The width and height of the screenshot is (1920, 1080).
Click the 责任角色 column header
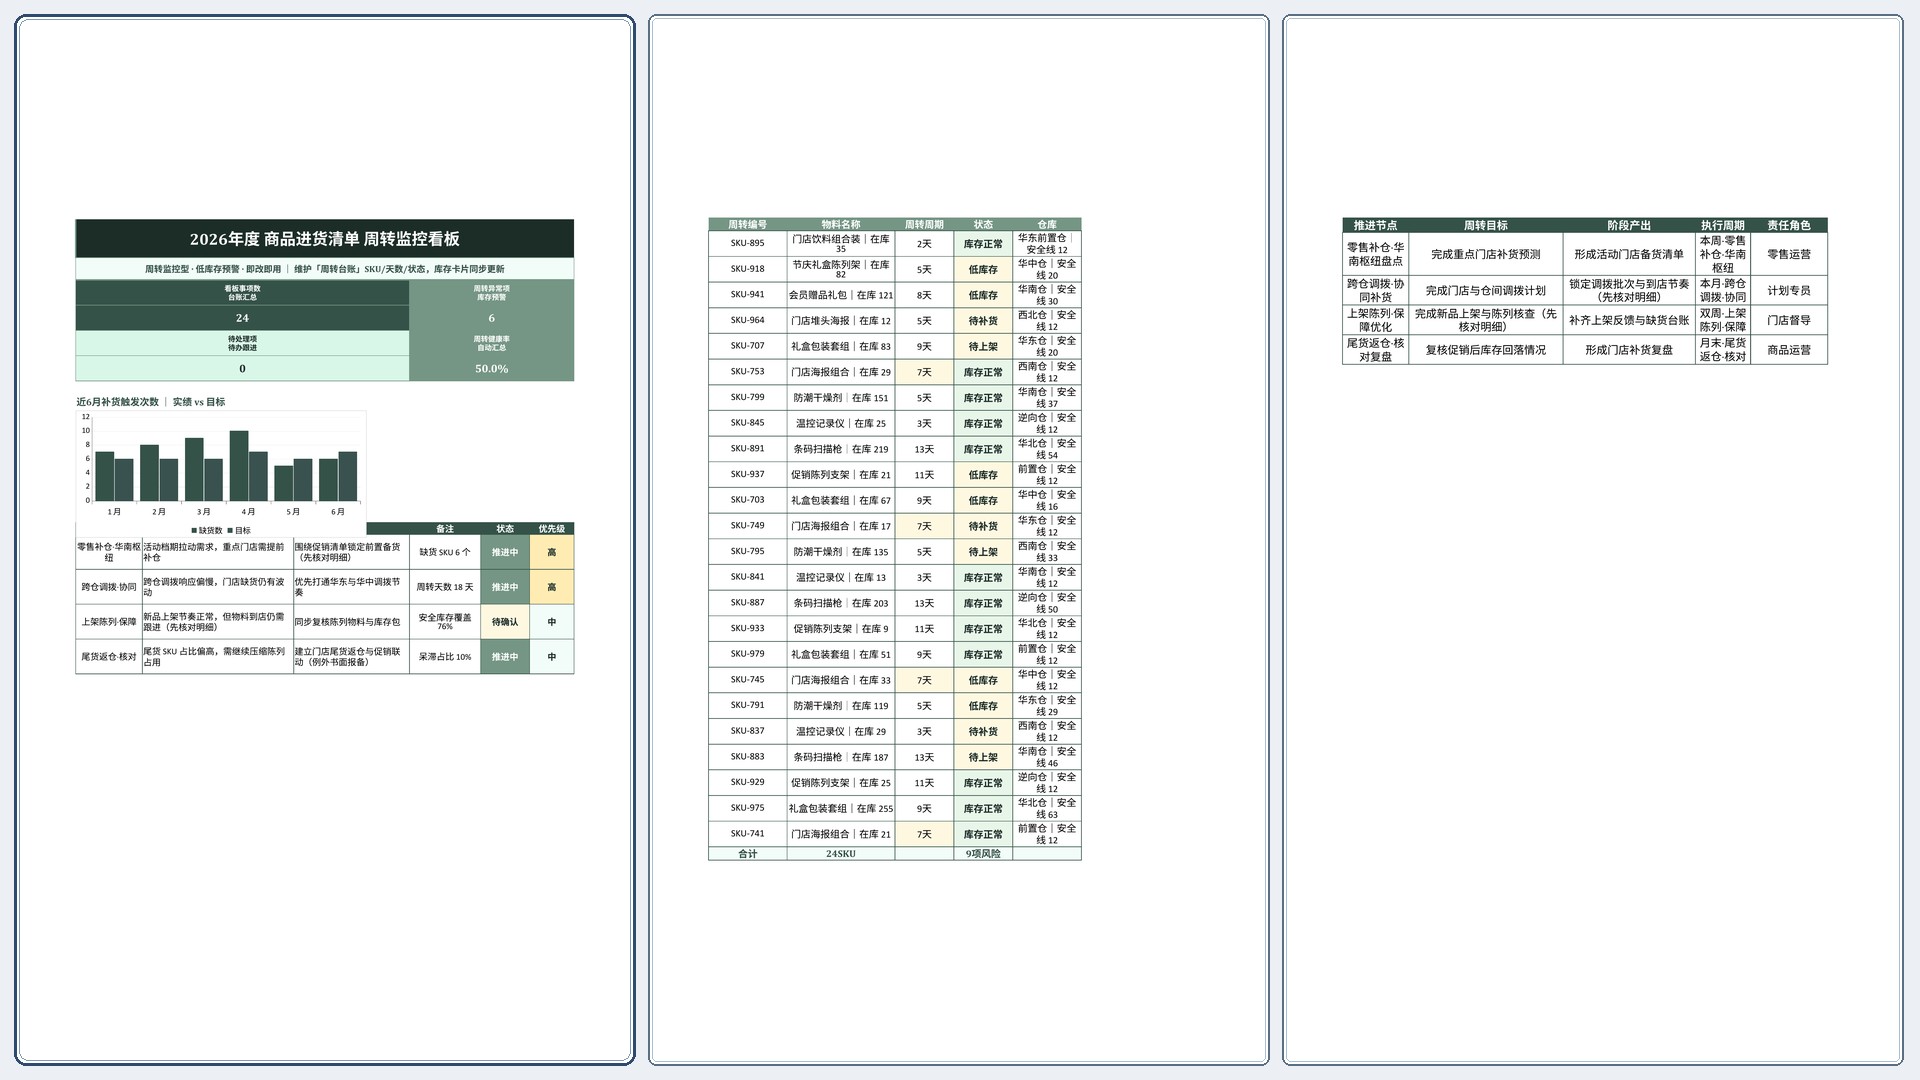(x=1789, y=226)
